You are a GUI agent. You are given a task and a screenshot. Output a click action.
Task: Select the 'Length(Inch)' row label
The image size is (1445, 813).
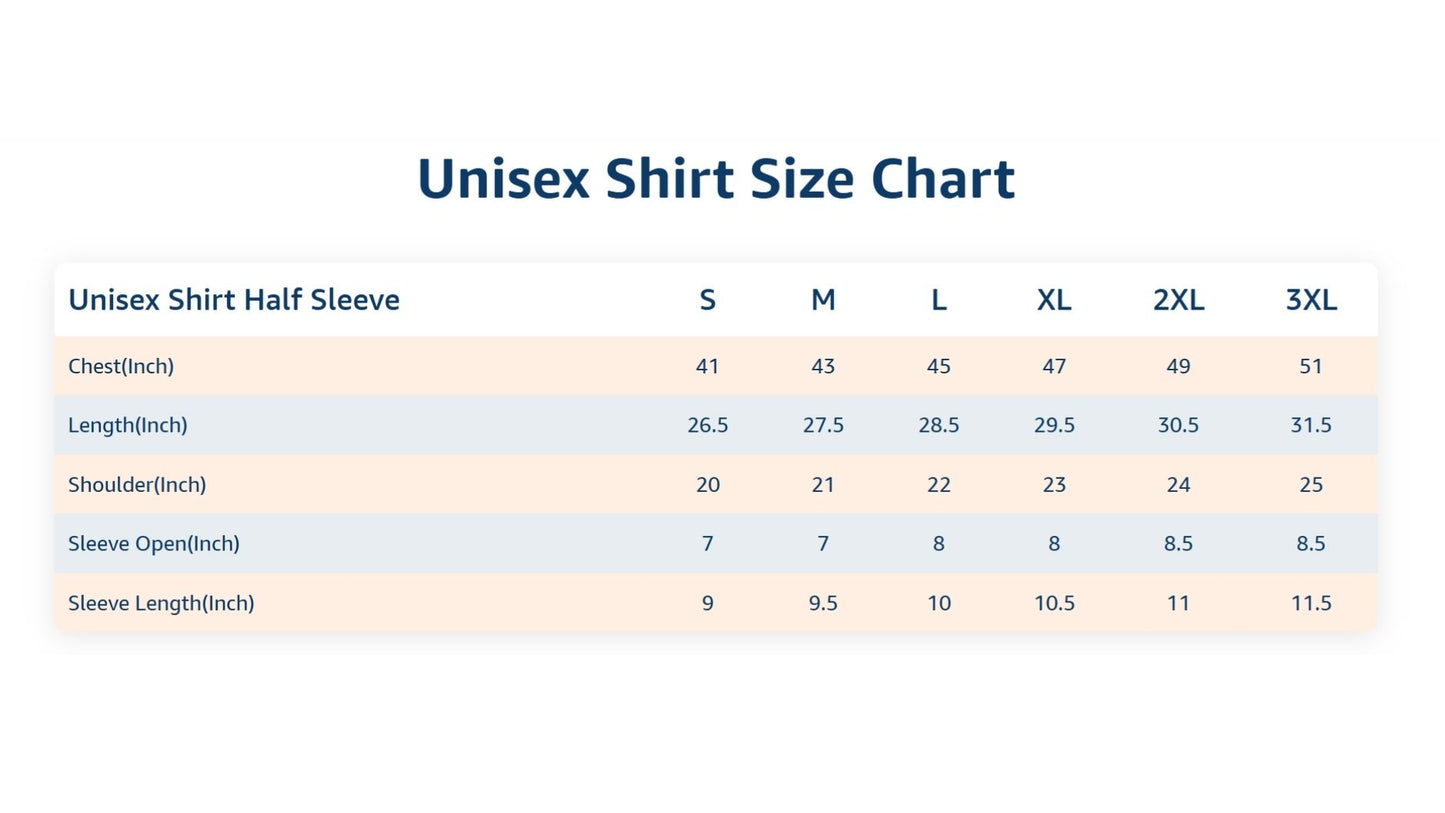[x=128, y=425]
